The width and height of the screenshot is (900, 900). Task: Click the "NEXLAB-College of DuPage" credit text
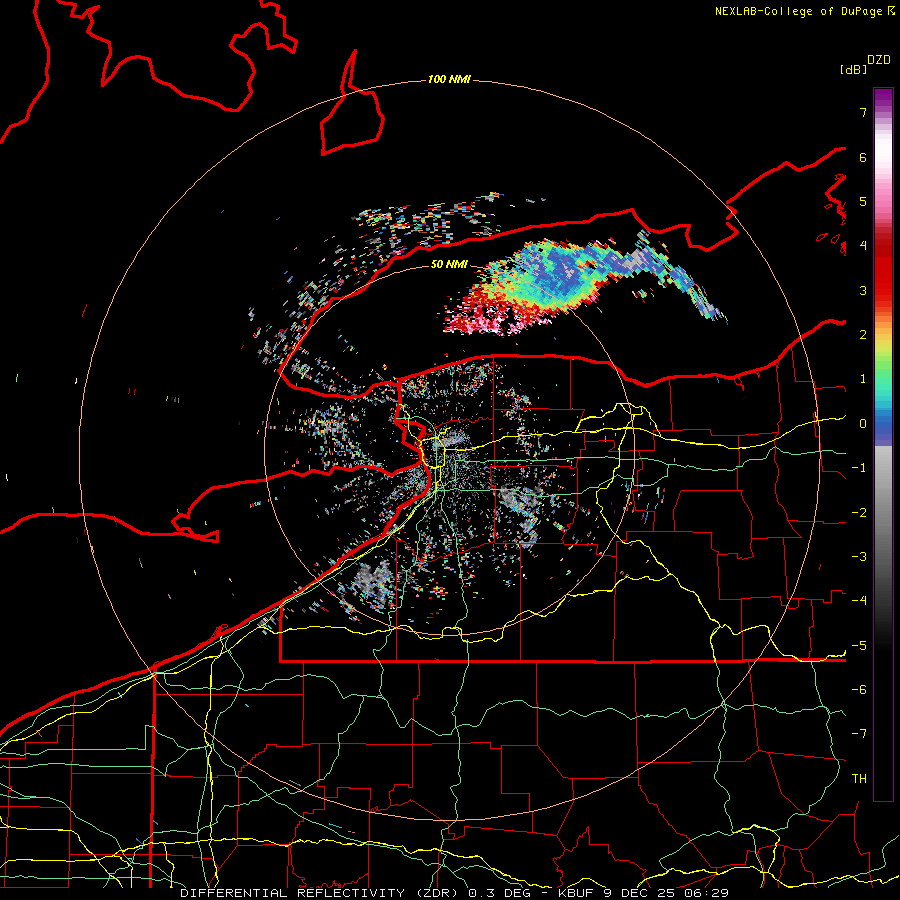(x=798, y=11)
